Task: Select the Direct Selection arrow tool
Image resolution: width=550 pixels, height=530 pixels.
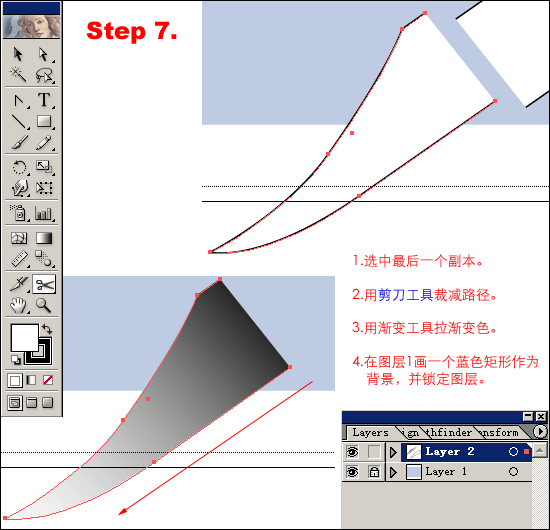Action: point(43,55)
